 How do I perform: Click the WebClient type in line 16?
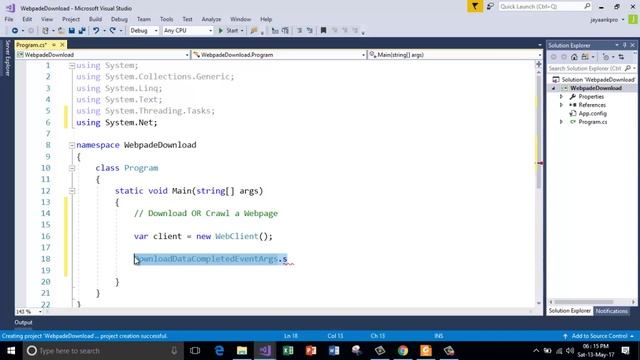[x=237, y=236]
